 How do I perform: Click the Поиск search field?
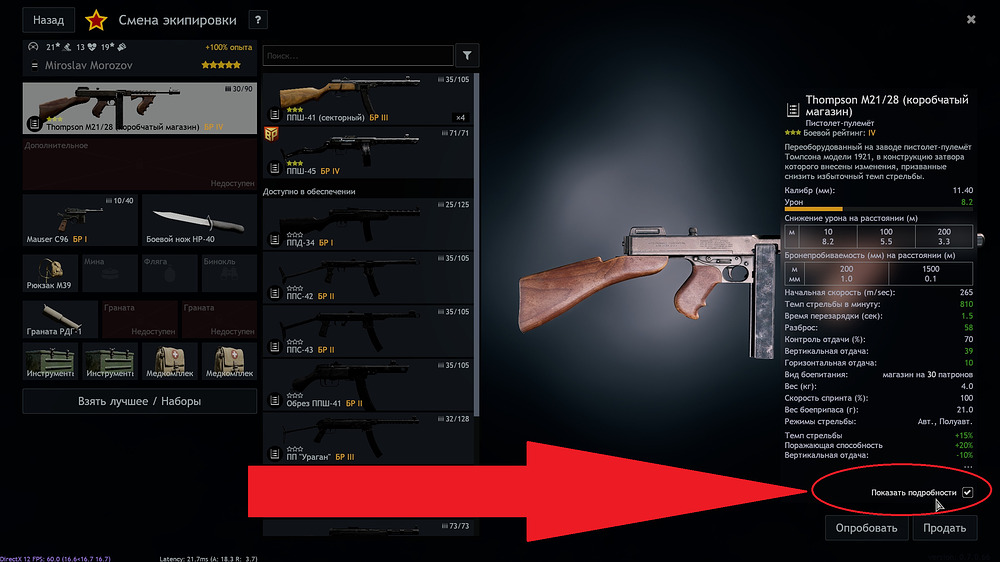[x=358, y=55]
